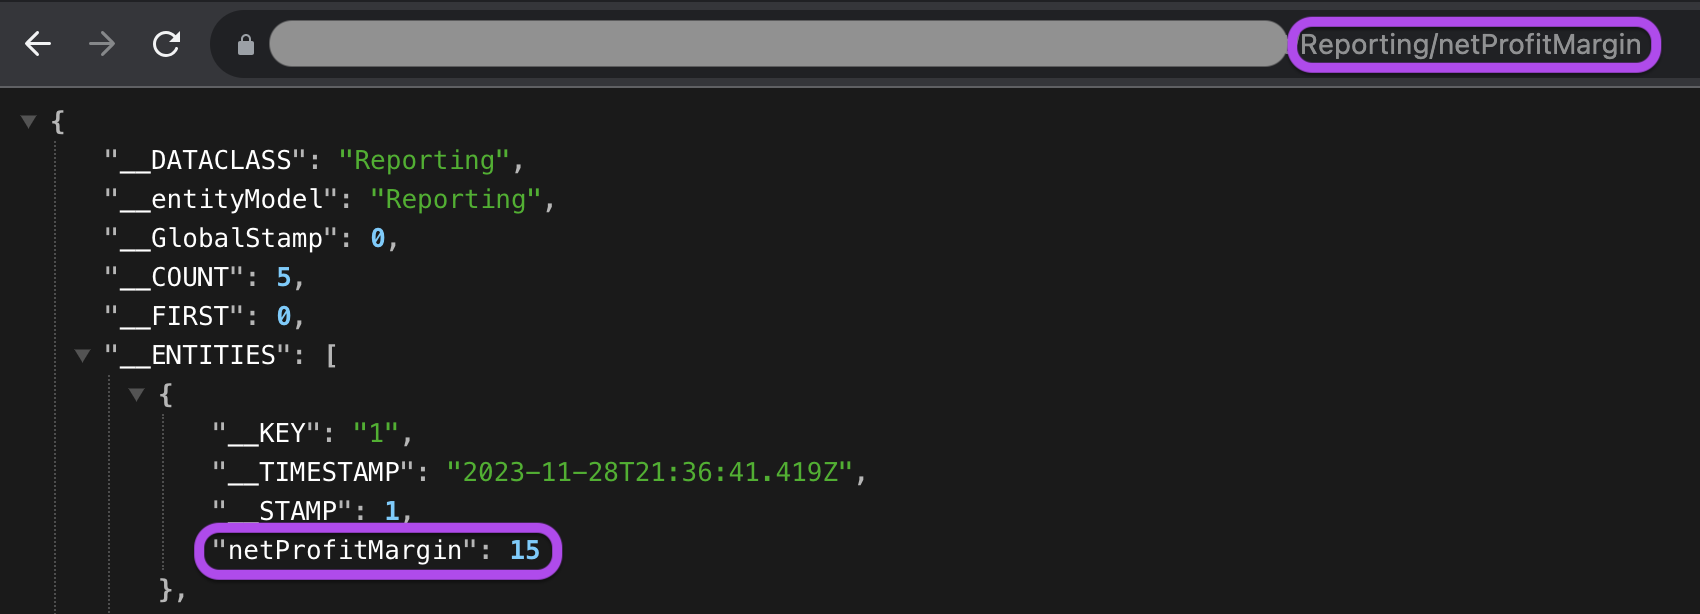Click the Reporting/netProfitMargin URL text
This screenshot has height=614, width=1700.
(x=1470, y=45)
